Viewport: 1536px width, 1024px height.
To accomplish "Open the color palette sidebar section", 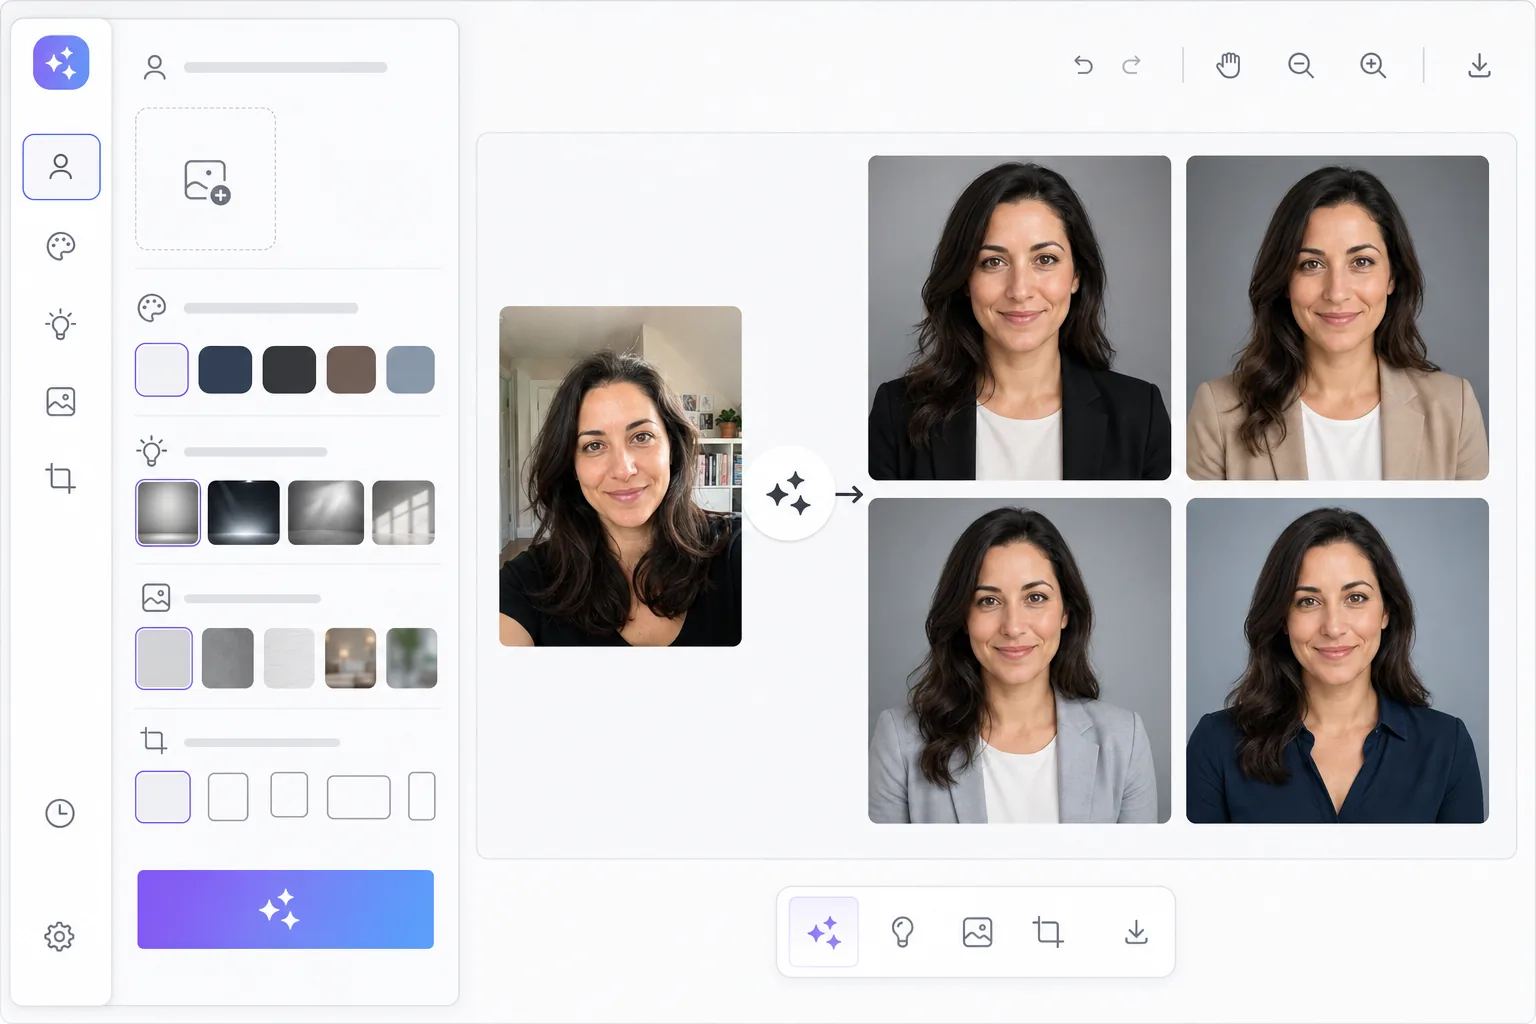I will 61,246.
